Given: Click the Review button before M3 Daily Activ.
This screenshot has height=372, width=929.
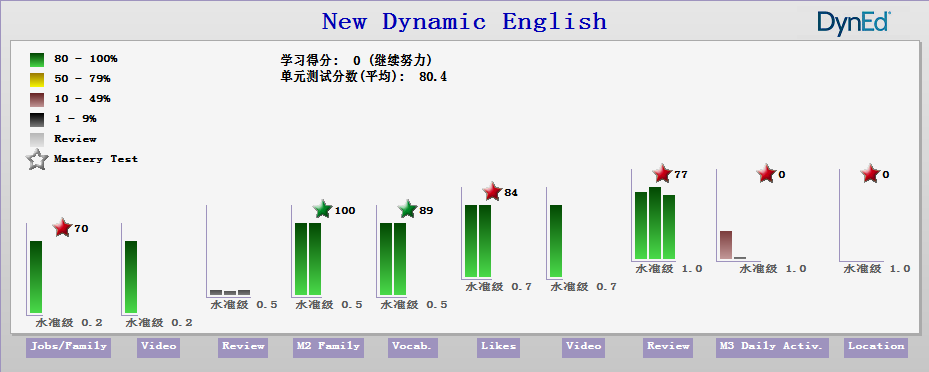Looking at the screenshot, I should [668, 347].
